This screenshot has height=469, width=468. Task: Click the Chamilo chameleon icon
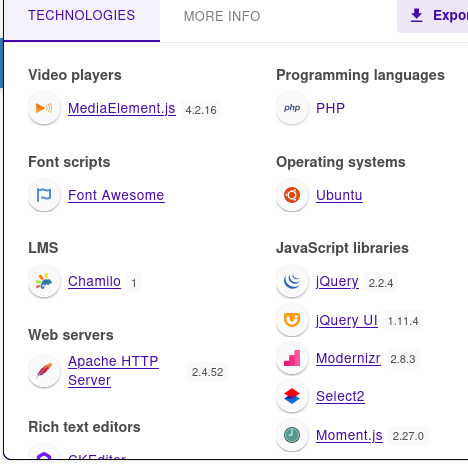click(x=44, y=281)
